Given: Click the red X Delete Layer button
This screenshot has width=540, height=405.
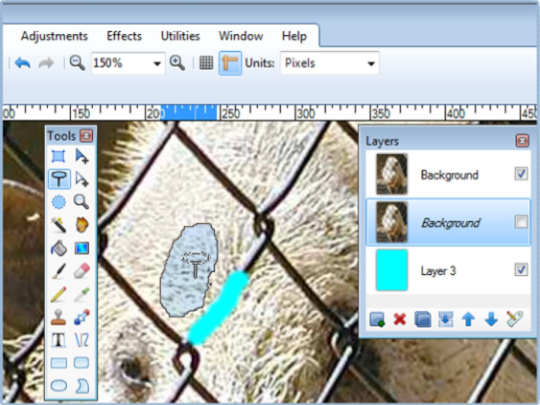Looking at the screenshot, I should pyautogui.click(x=400, y=319).
